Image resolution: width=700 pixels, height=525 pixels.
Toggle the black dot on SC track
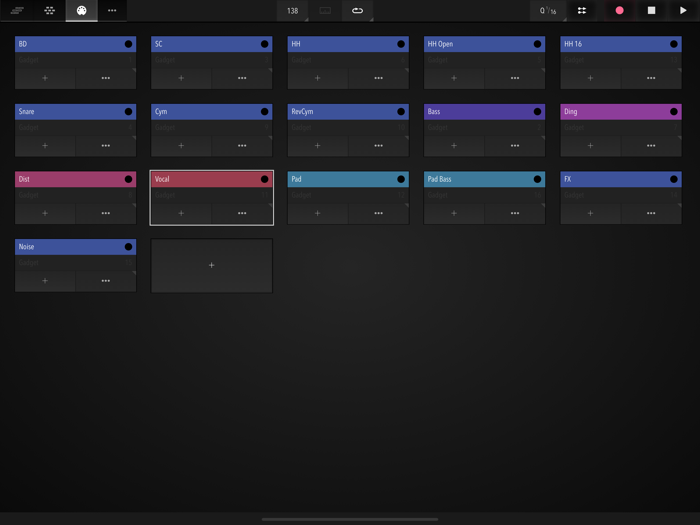264,44
